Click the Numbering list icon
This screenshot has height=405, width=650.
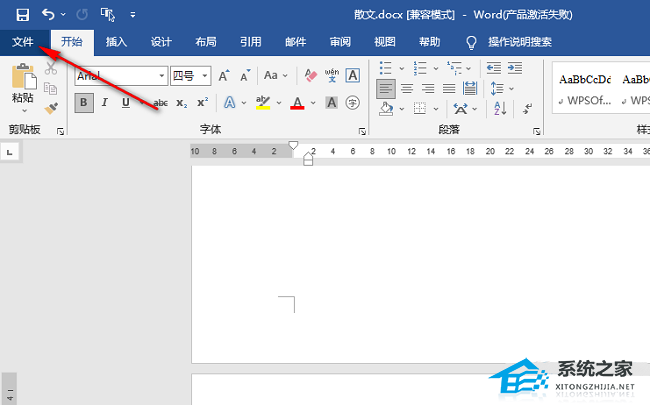point(420,68)
